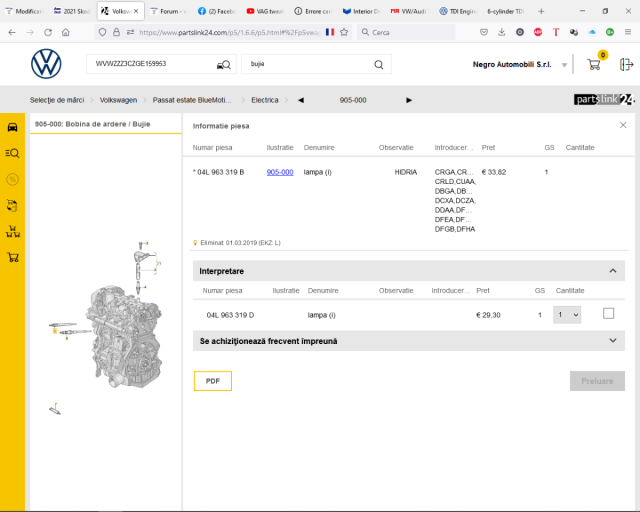Open the 905-000 illustration link

279,172
